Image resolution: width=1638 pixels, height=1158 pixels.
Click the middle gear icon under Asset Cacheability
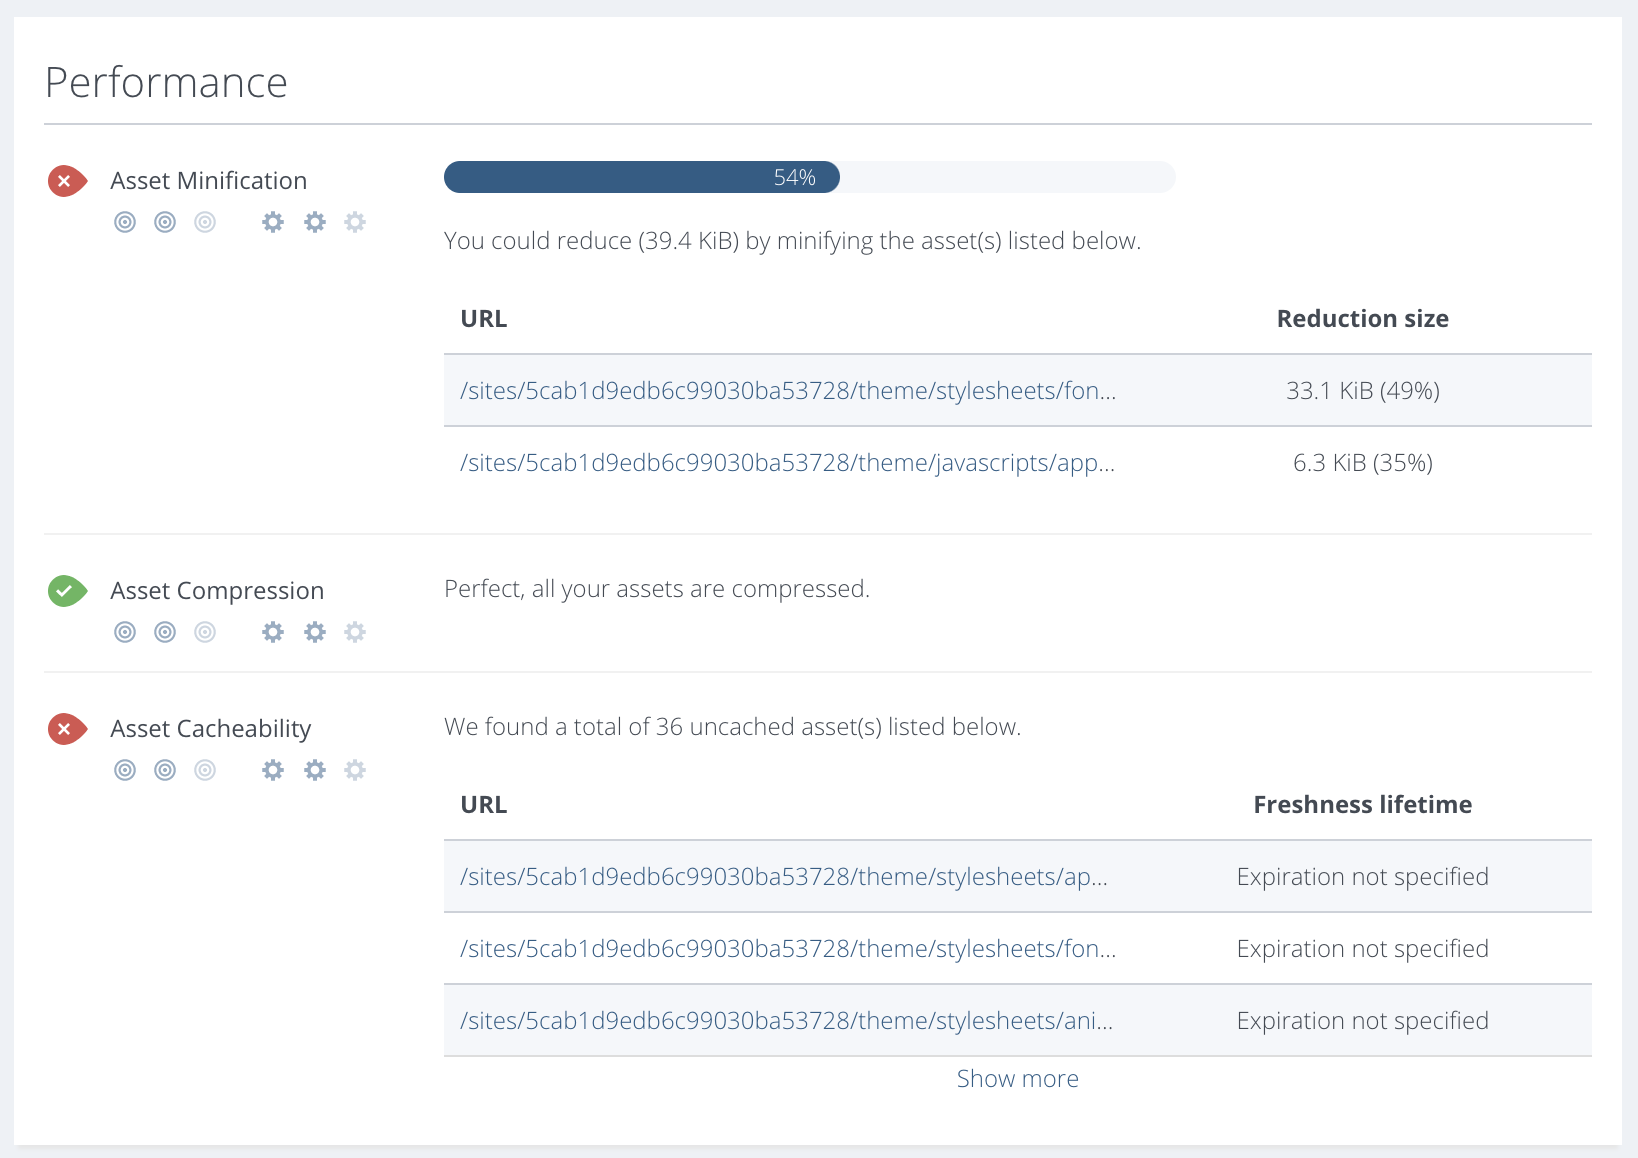tap(314, 770)
